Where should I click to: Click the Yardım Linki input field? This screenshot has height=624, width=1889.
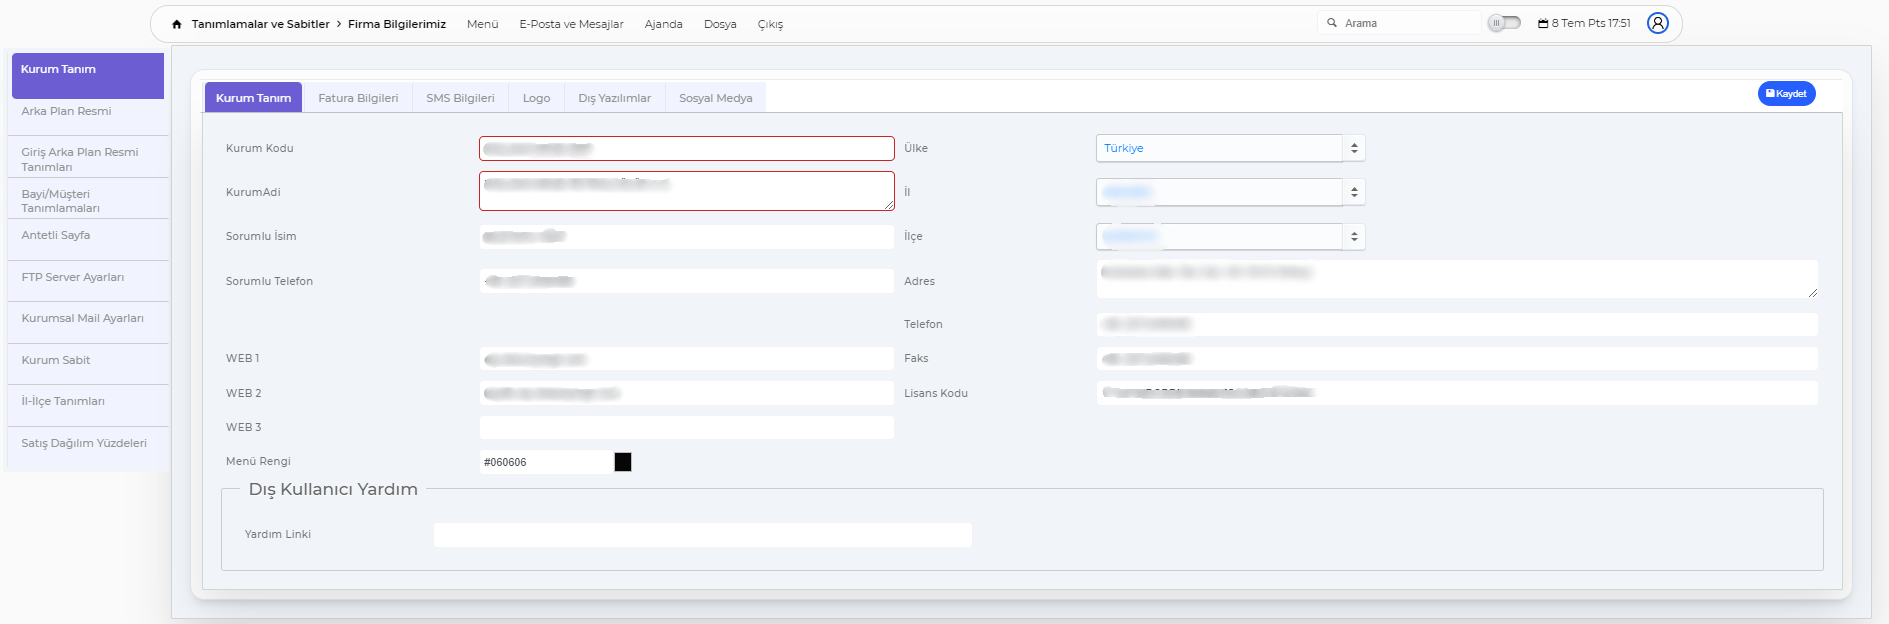pyautogui.click(x=702, y=535)
